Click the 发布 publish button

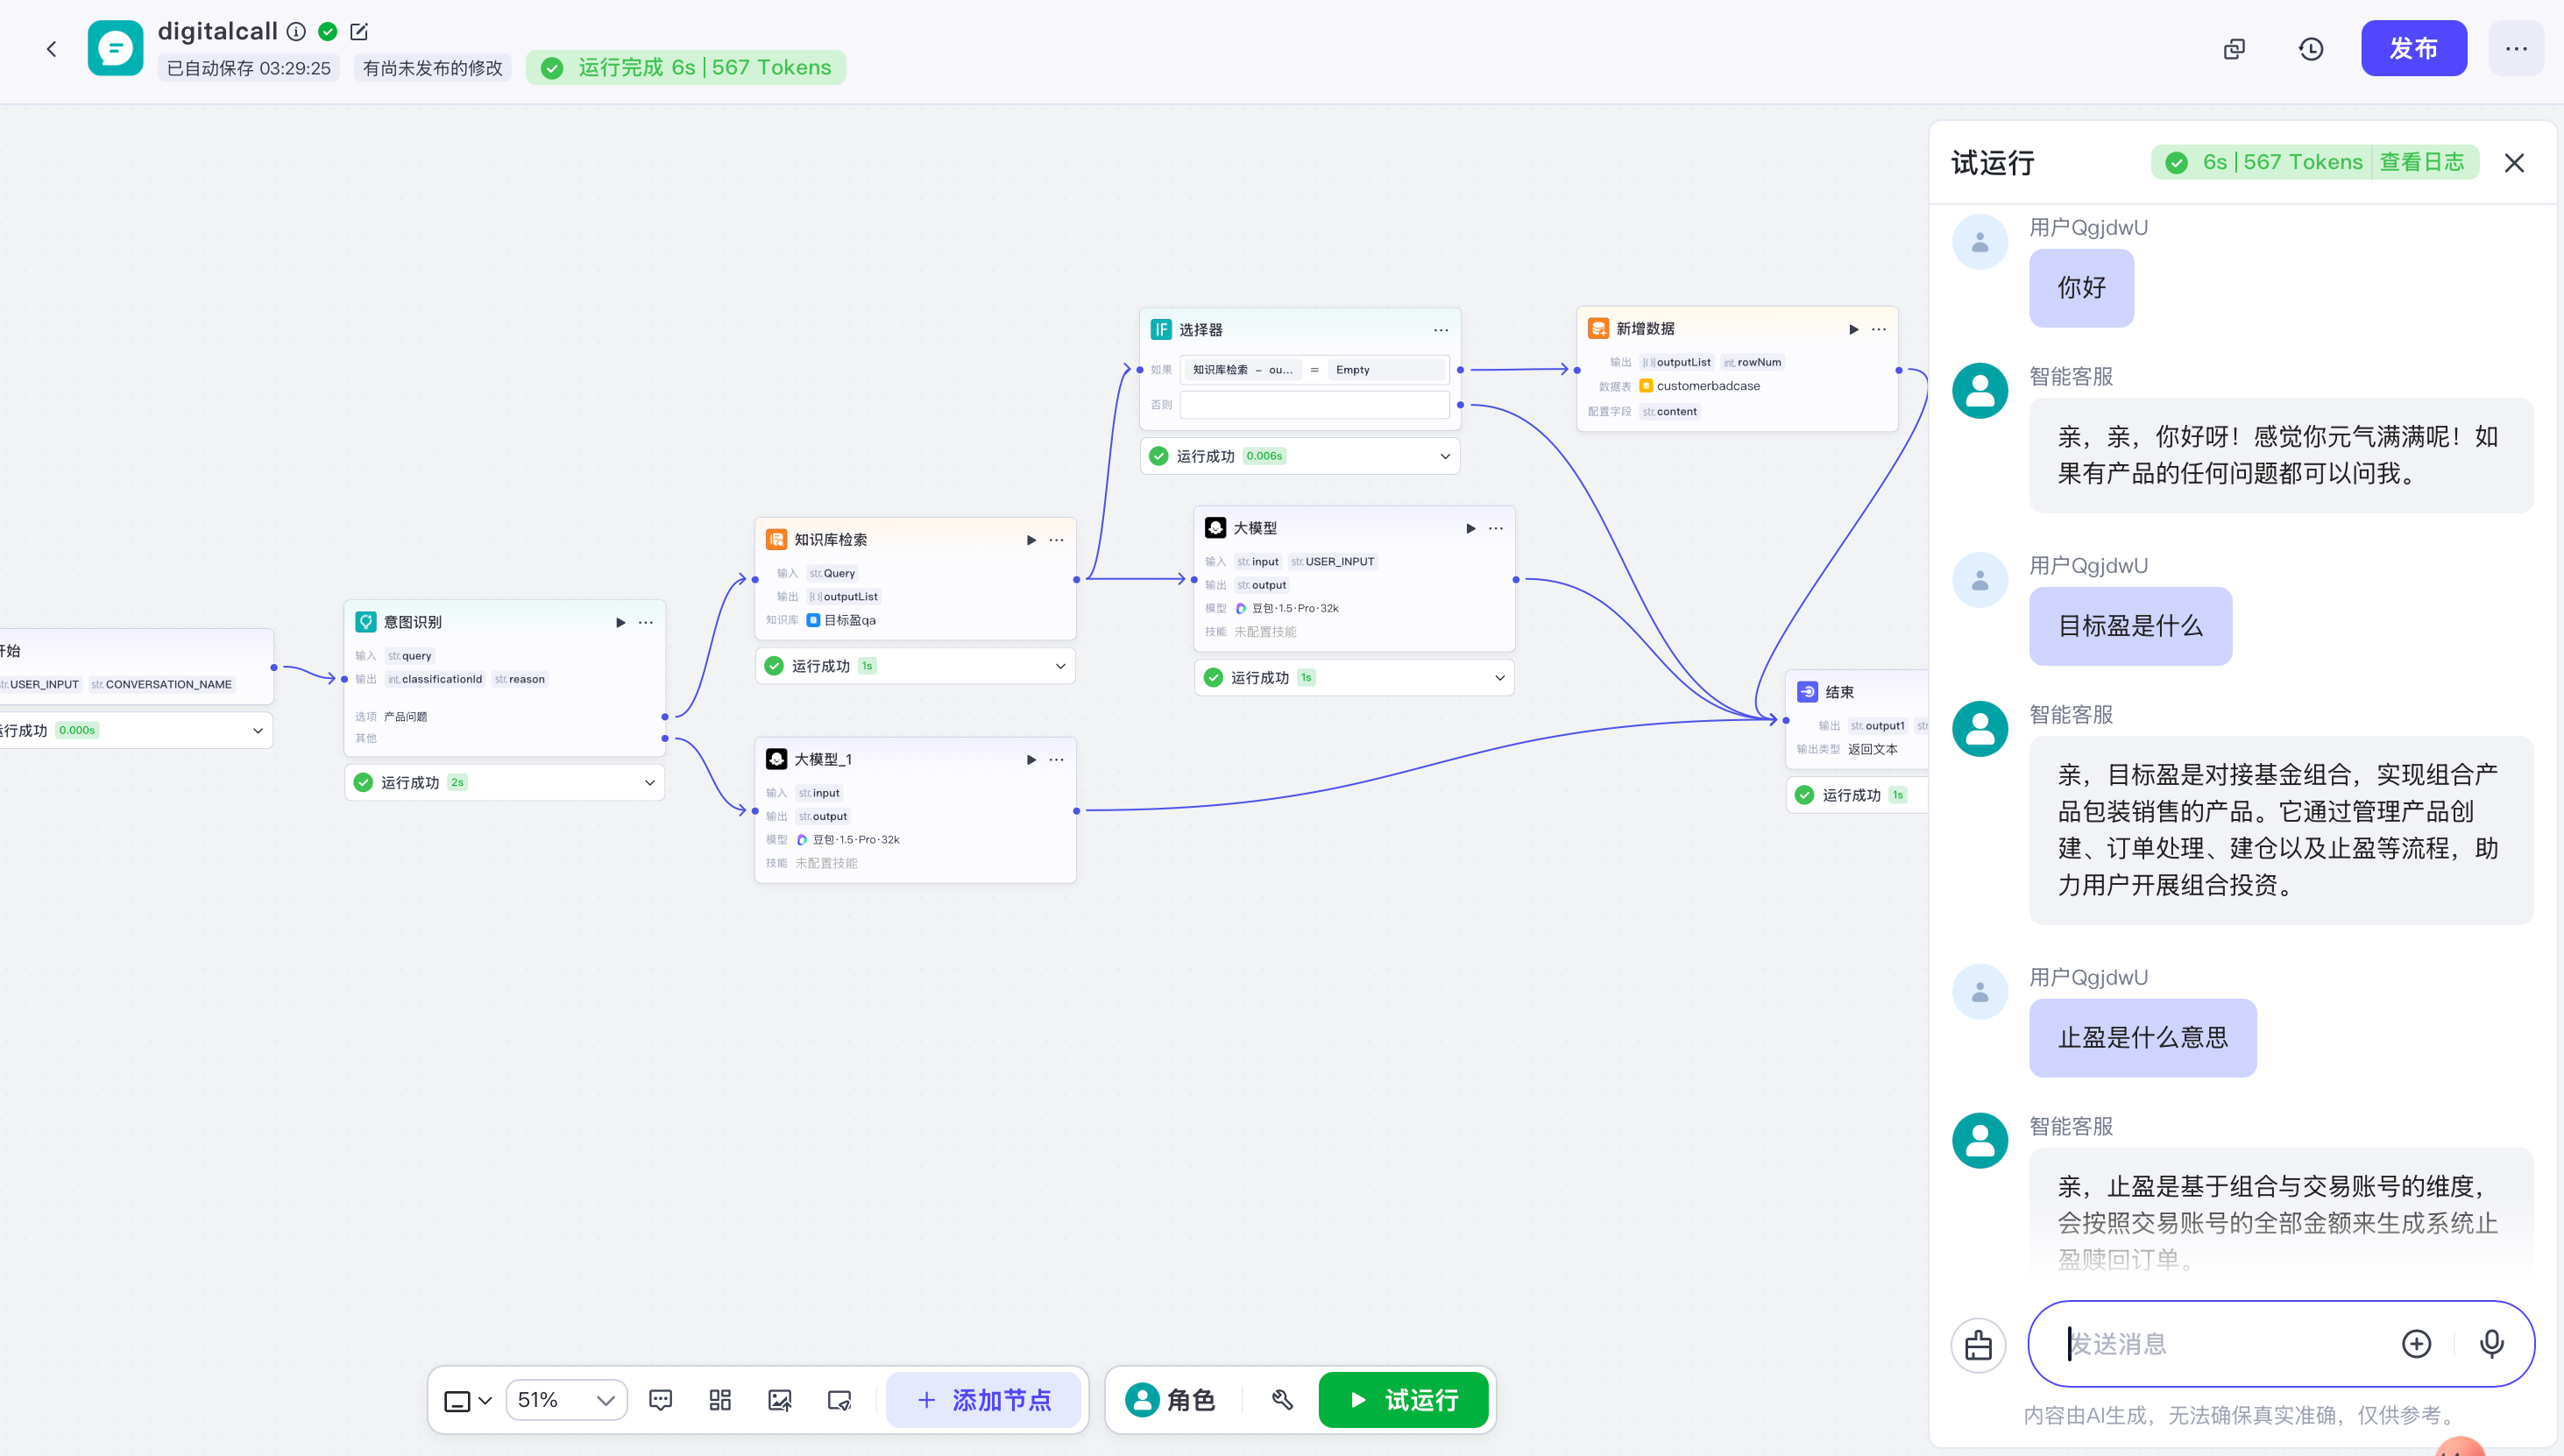(2413, 48)
